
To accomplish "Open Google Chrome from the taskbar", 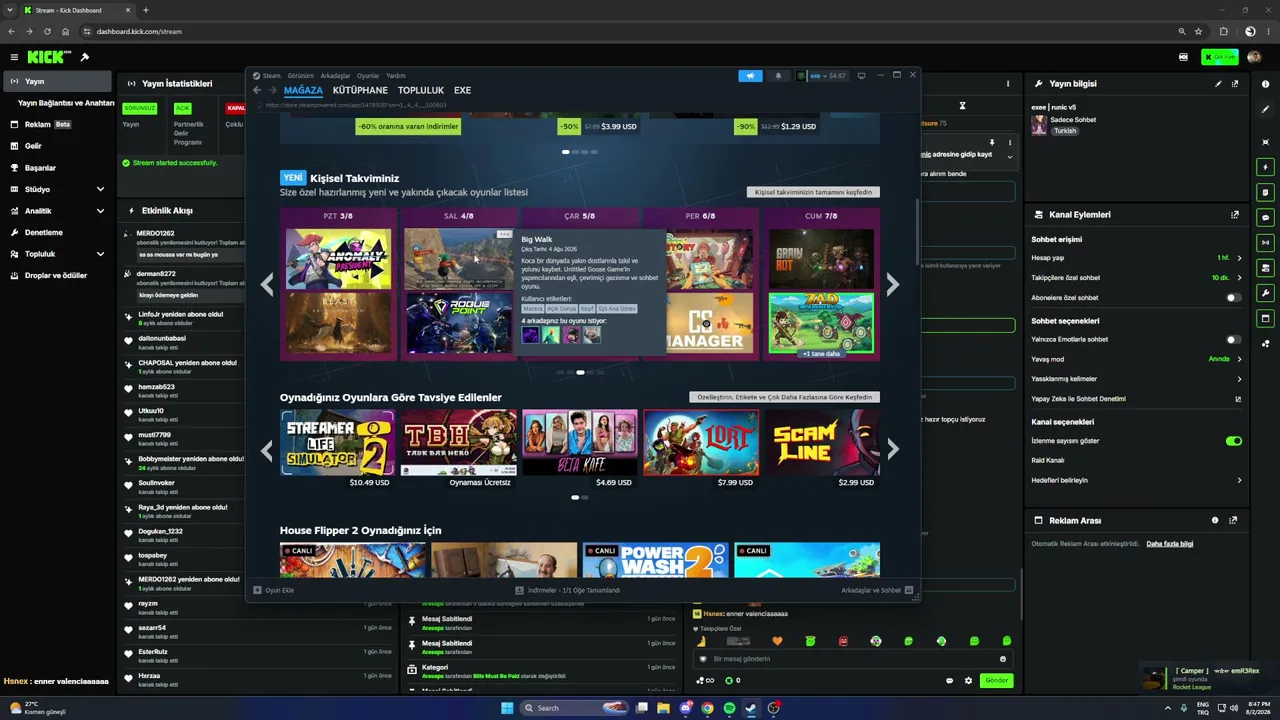I will (x=707, y=708).
